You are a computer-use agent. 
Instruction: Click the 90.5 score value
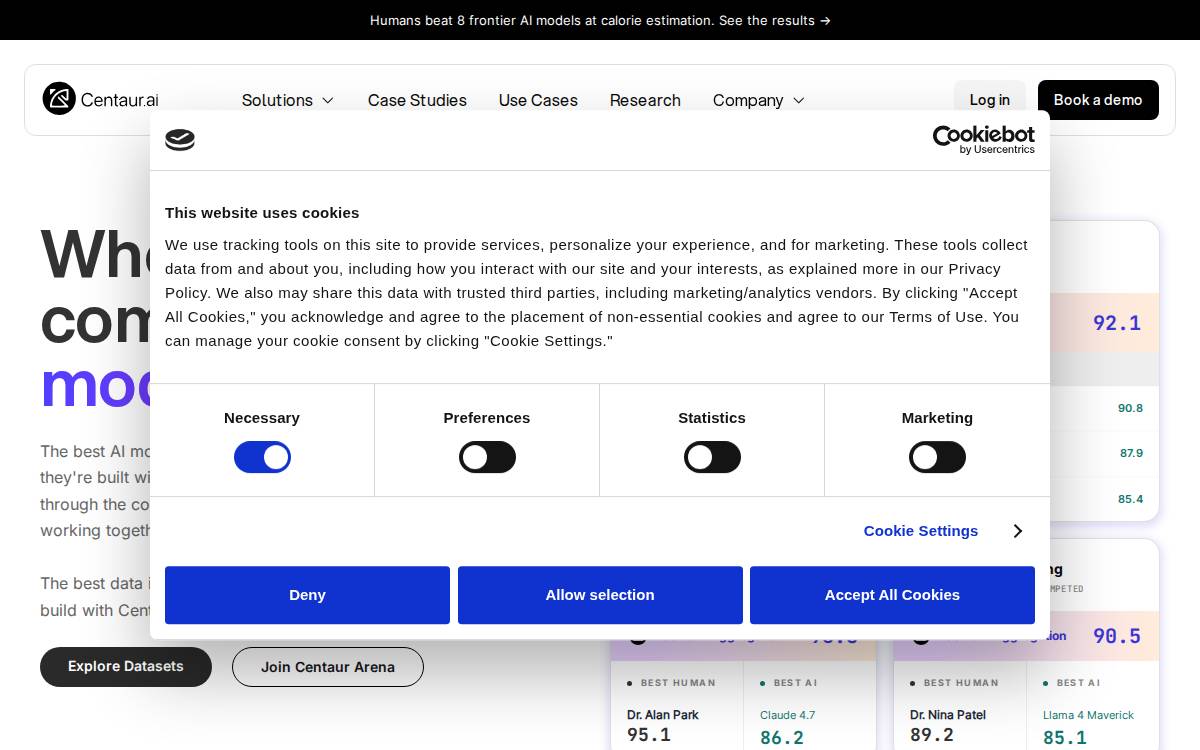(1117, 636)
